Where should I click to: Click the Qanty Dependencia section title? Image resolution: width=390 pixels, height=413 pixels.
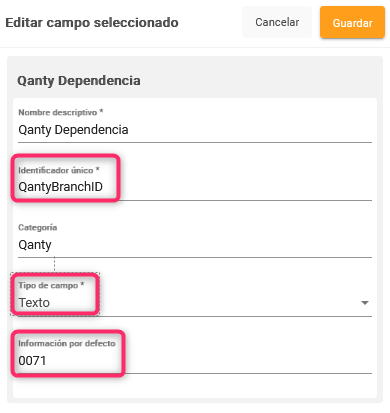click(79, 81)
